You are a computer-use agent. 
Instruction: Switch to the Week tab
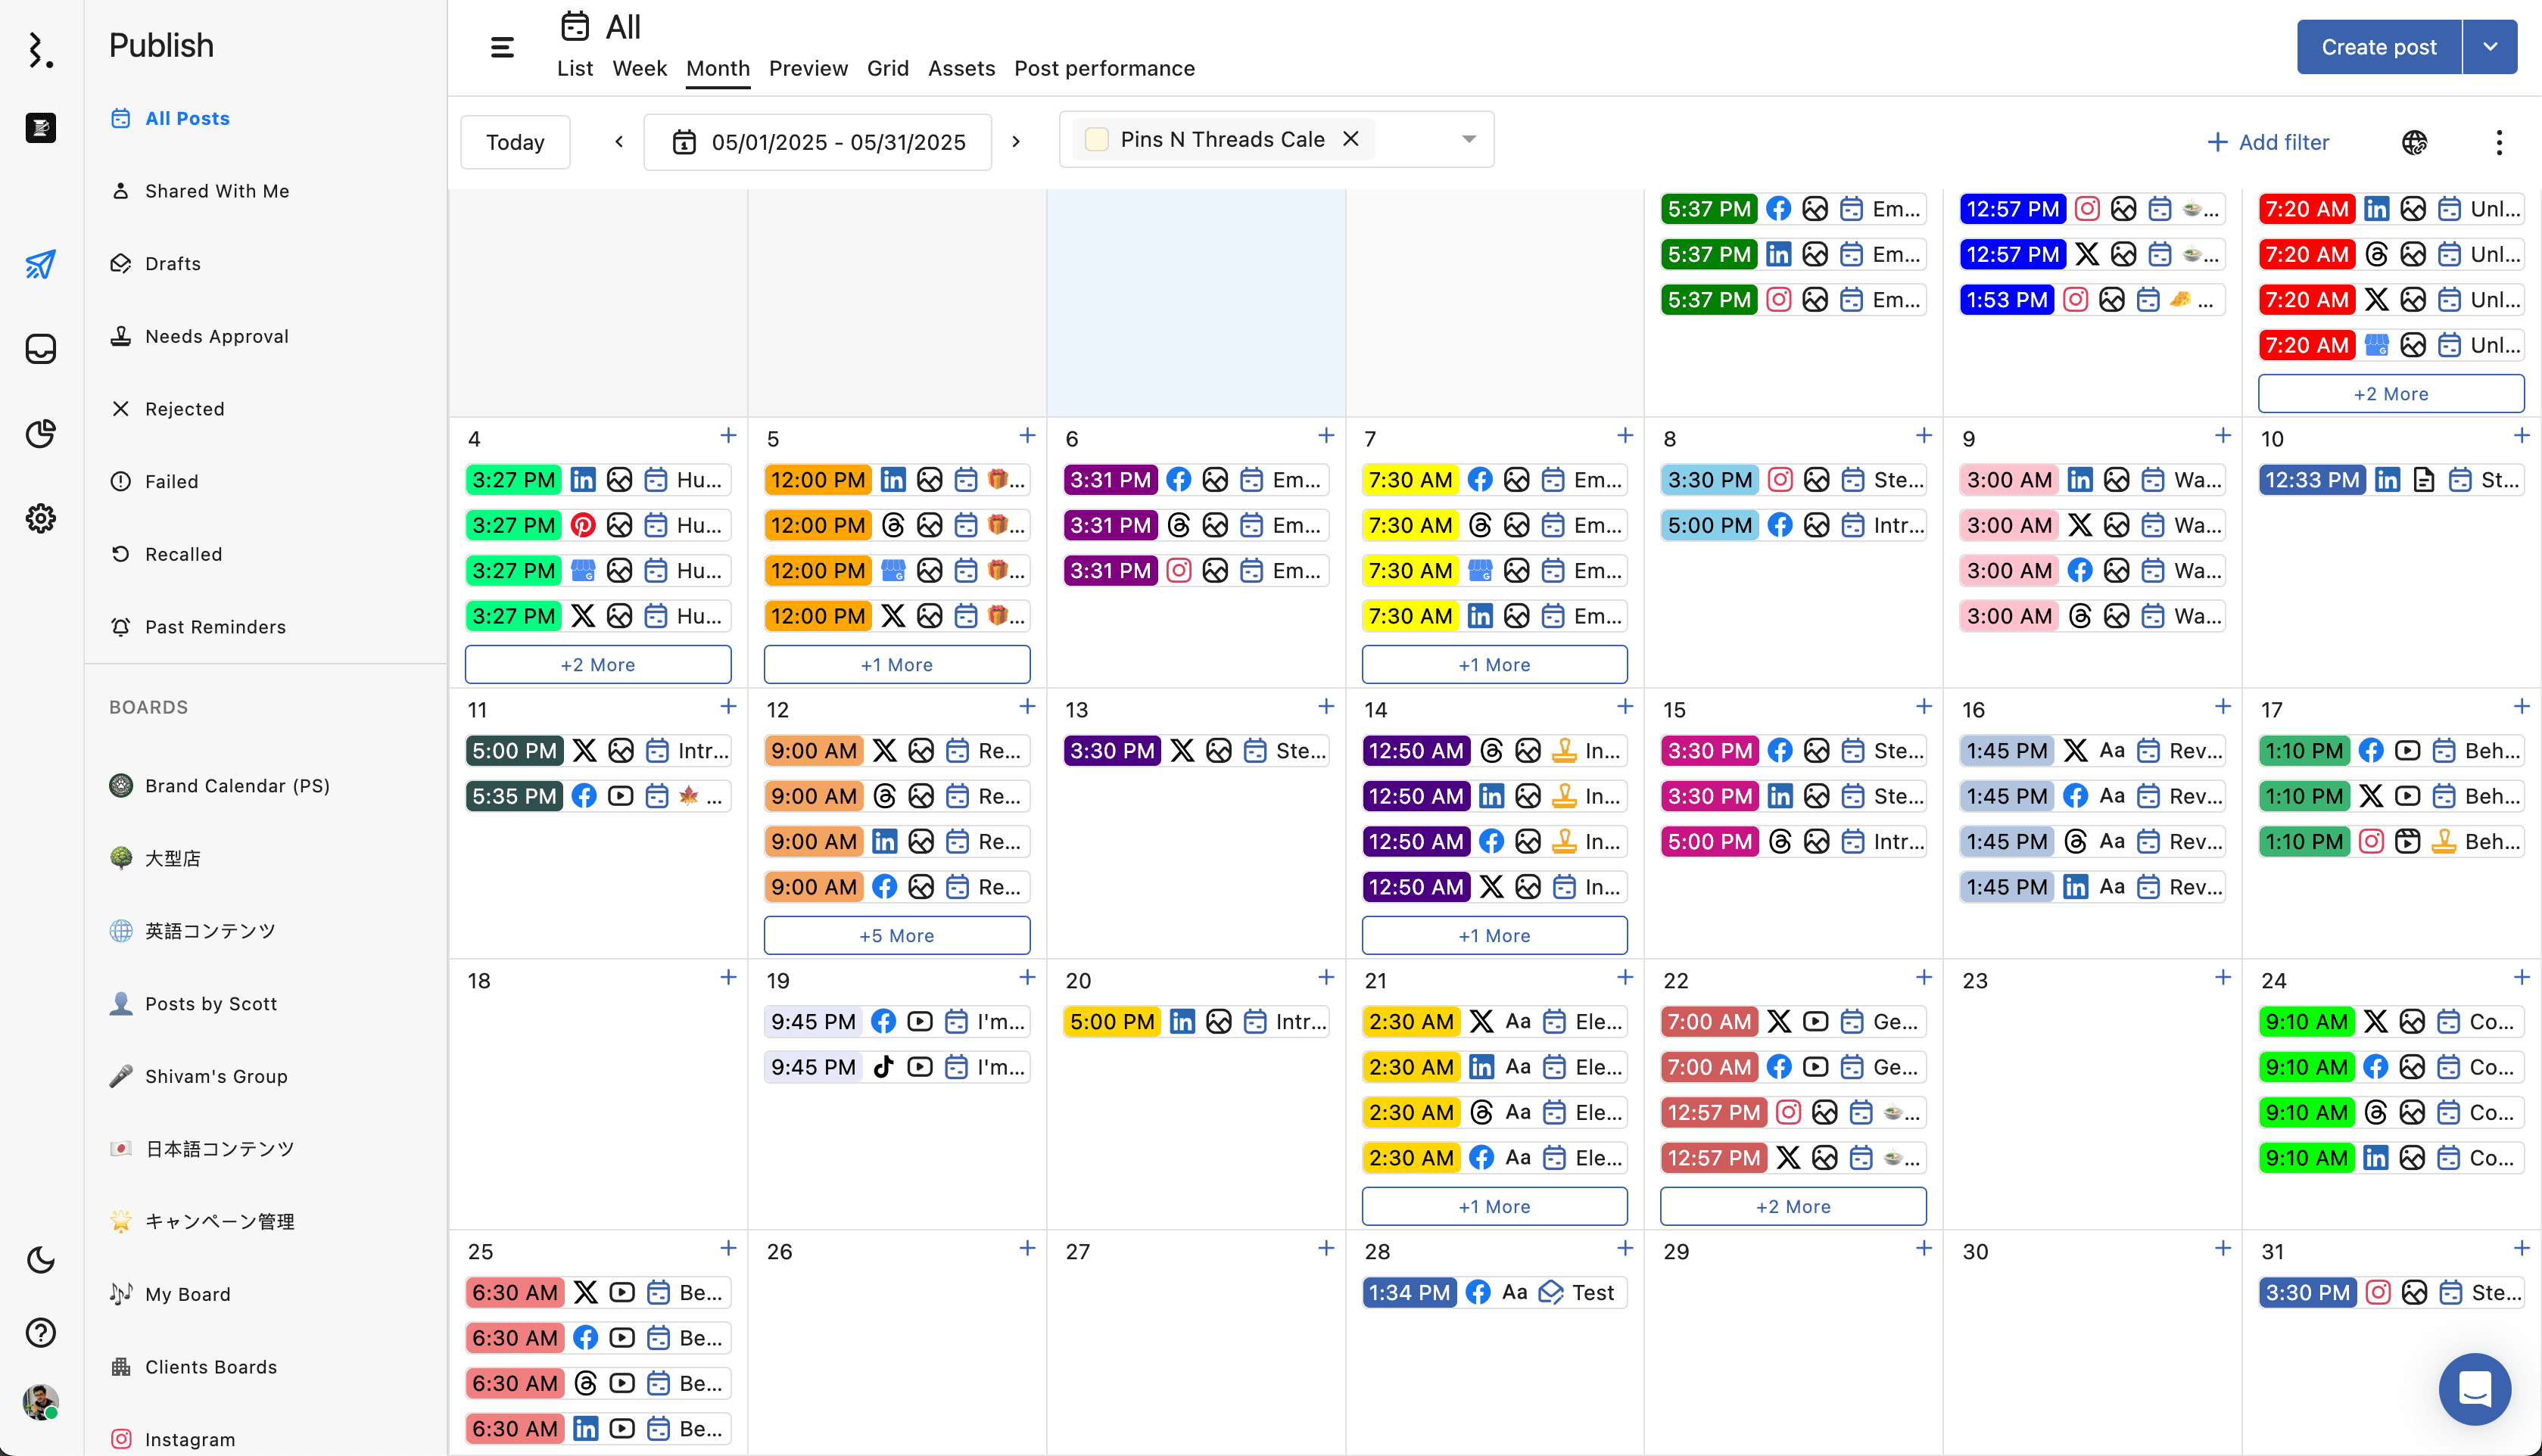click(639, 68)
